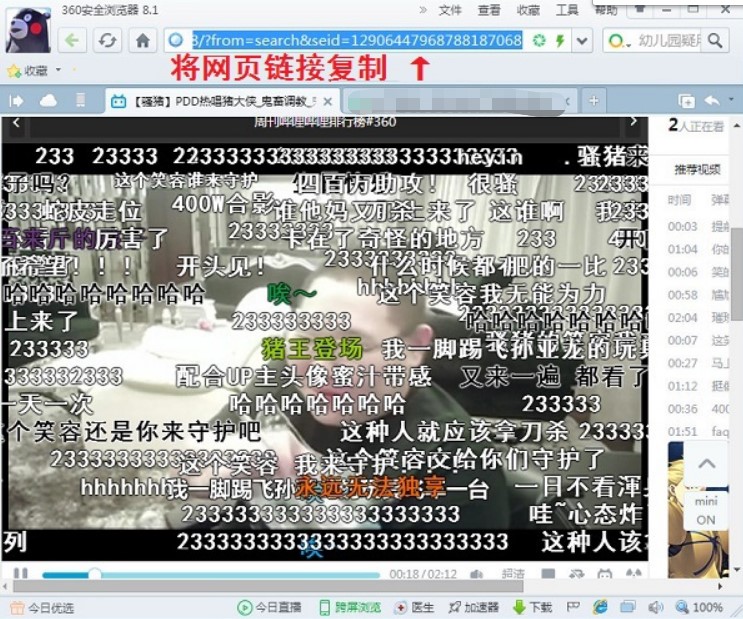Click the site identity icon in address bar
The width and height of the screenshot is (743, 619).
click(176, 40)
